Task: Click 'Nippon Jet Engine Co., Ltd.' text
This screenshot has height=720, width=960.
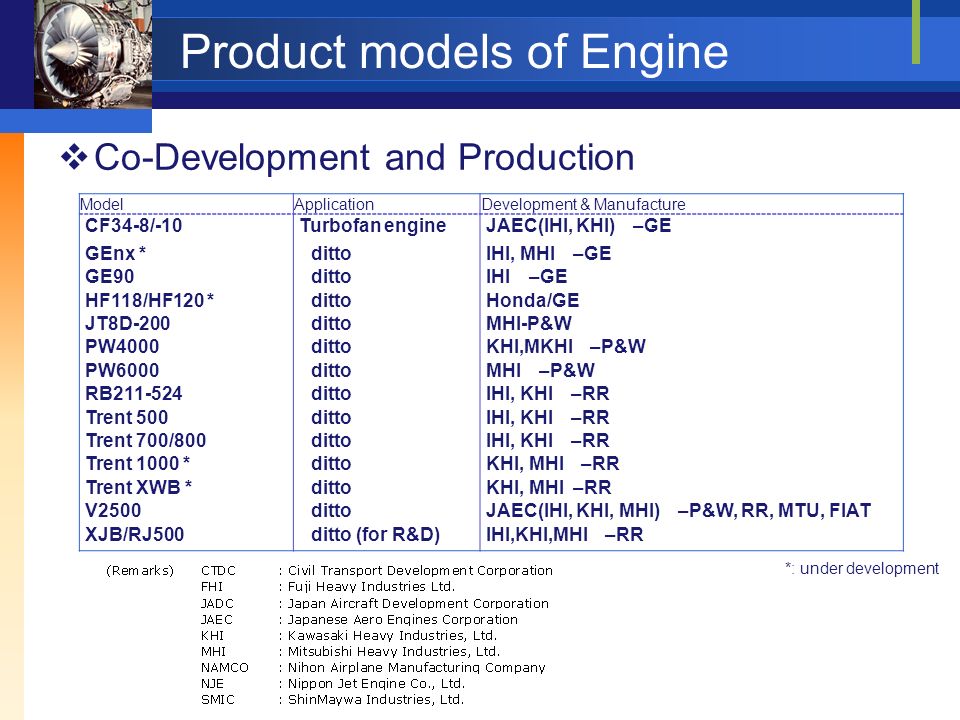Action: pos(377,683)
